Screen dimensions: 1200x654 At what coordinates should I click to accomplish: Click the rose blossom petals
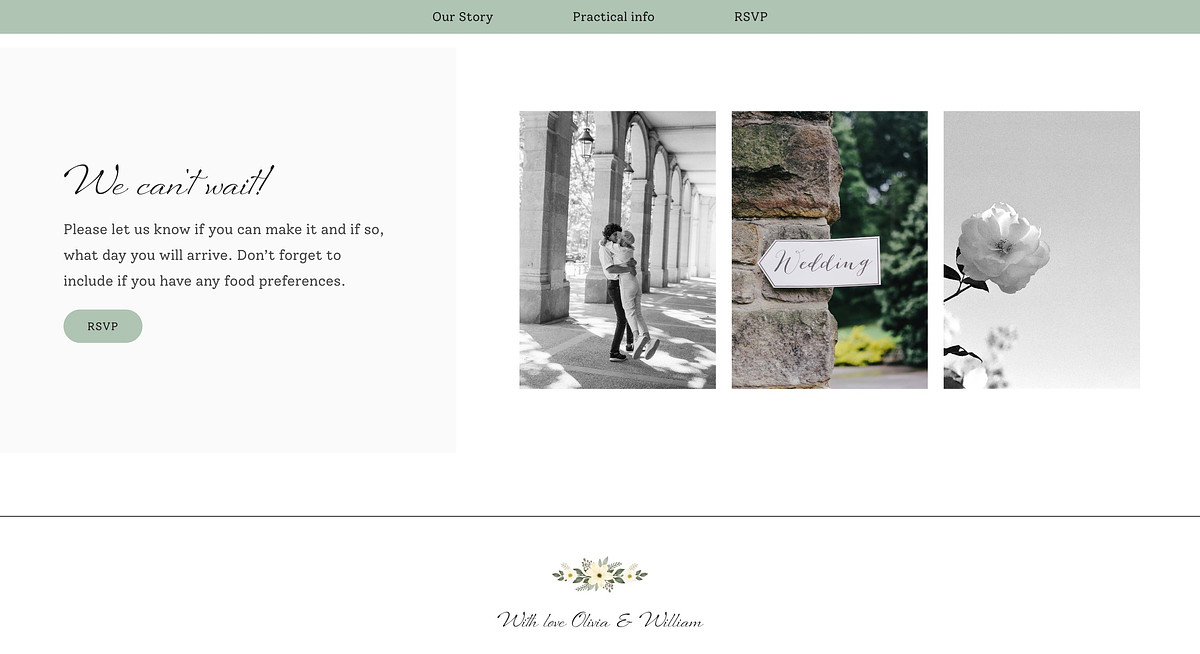tap(1003, 247)
